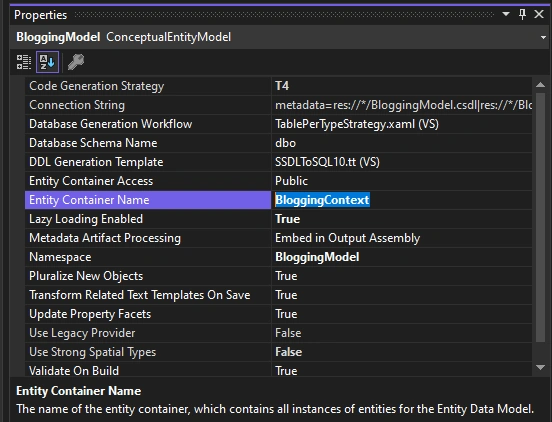The image size is (552, 422).
Task: Click the scrollbar down arrow
Action: pyautogui.click(x=540, y=367)
